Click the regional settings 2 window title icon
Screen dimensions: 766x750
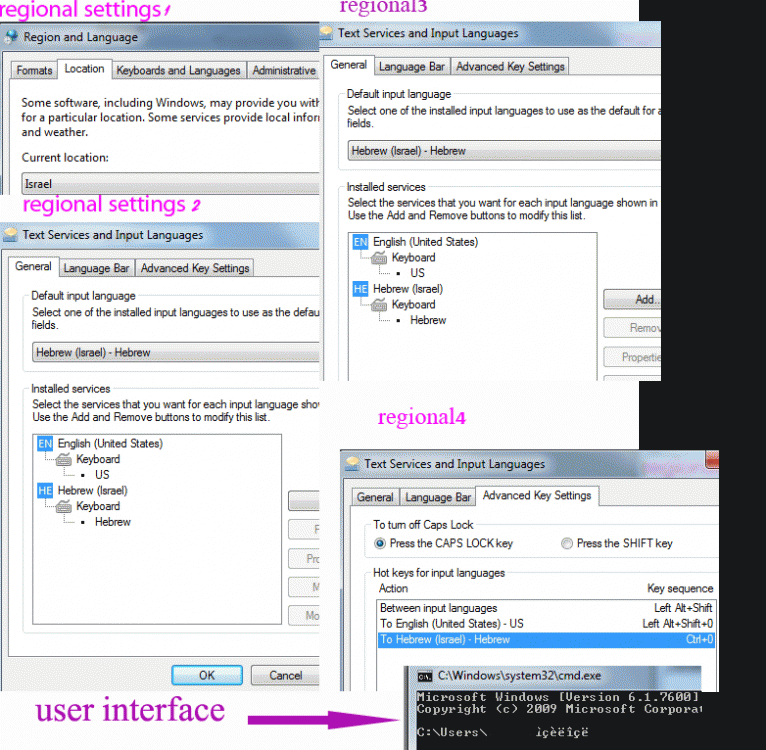pos(10,235)
